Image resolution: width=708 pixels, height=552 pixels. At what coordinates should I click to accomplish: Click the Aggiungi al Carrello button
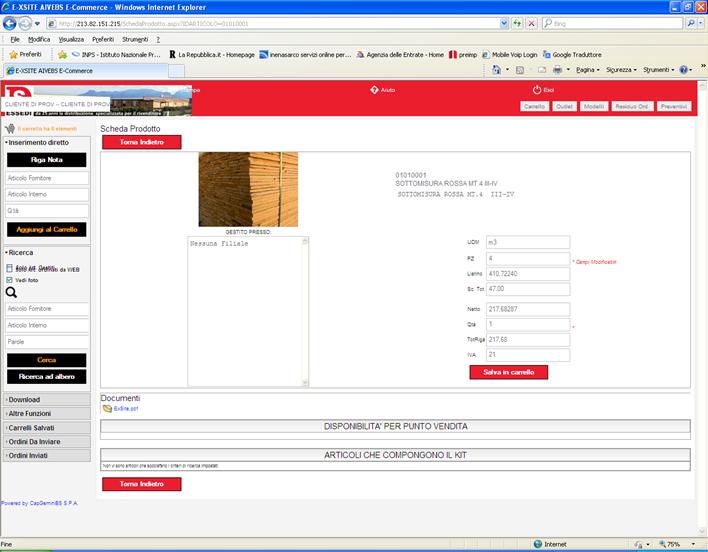click(46, 229)
